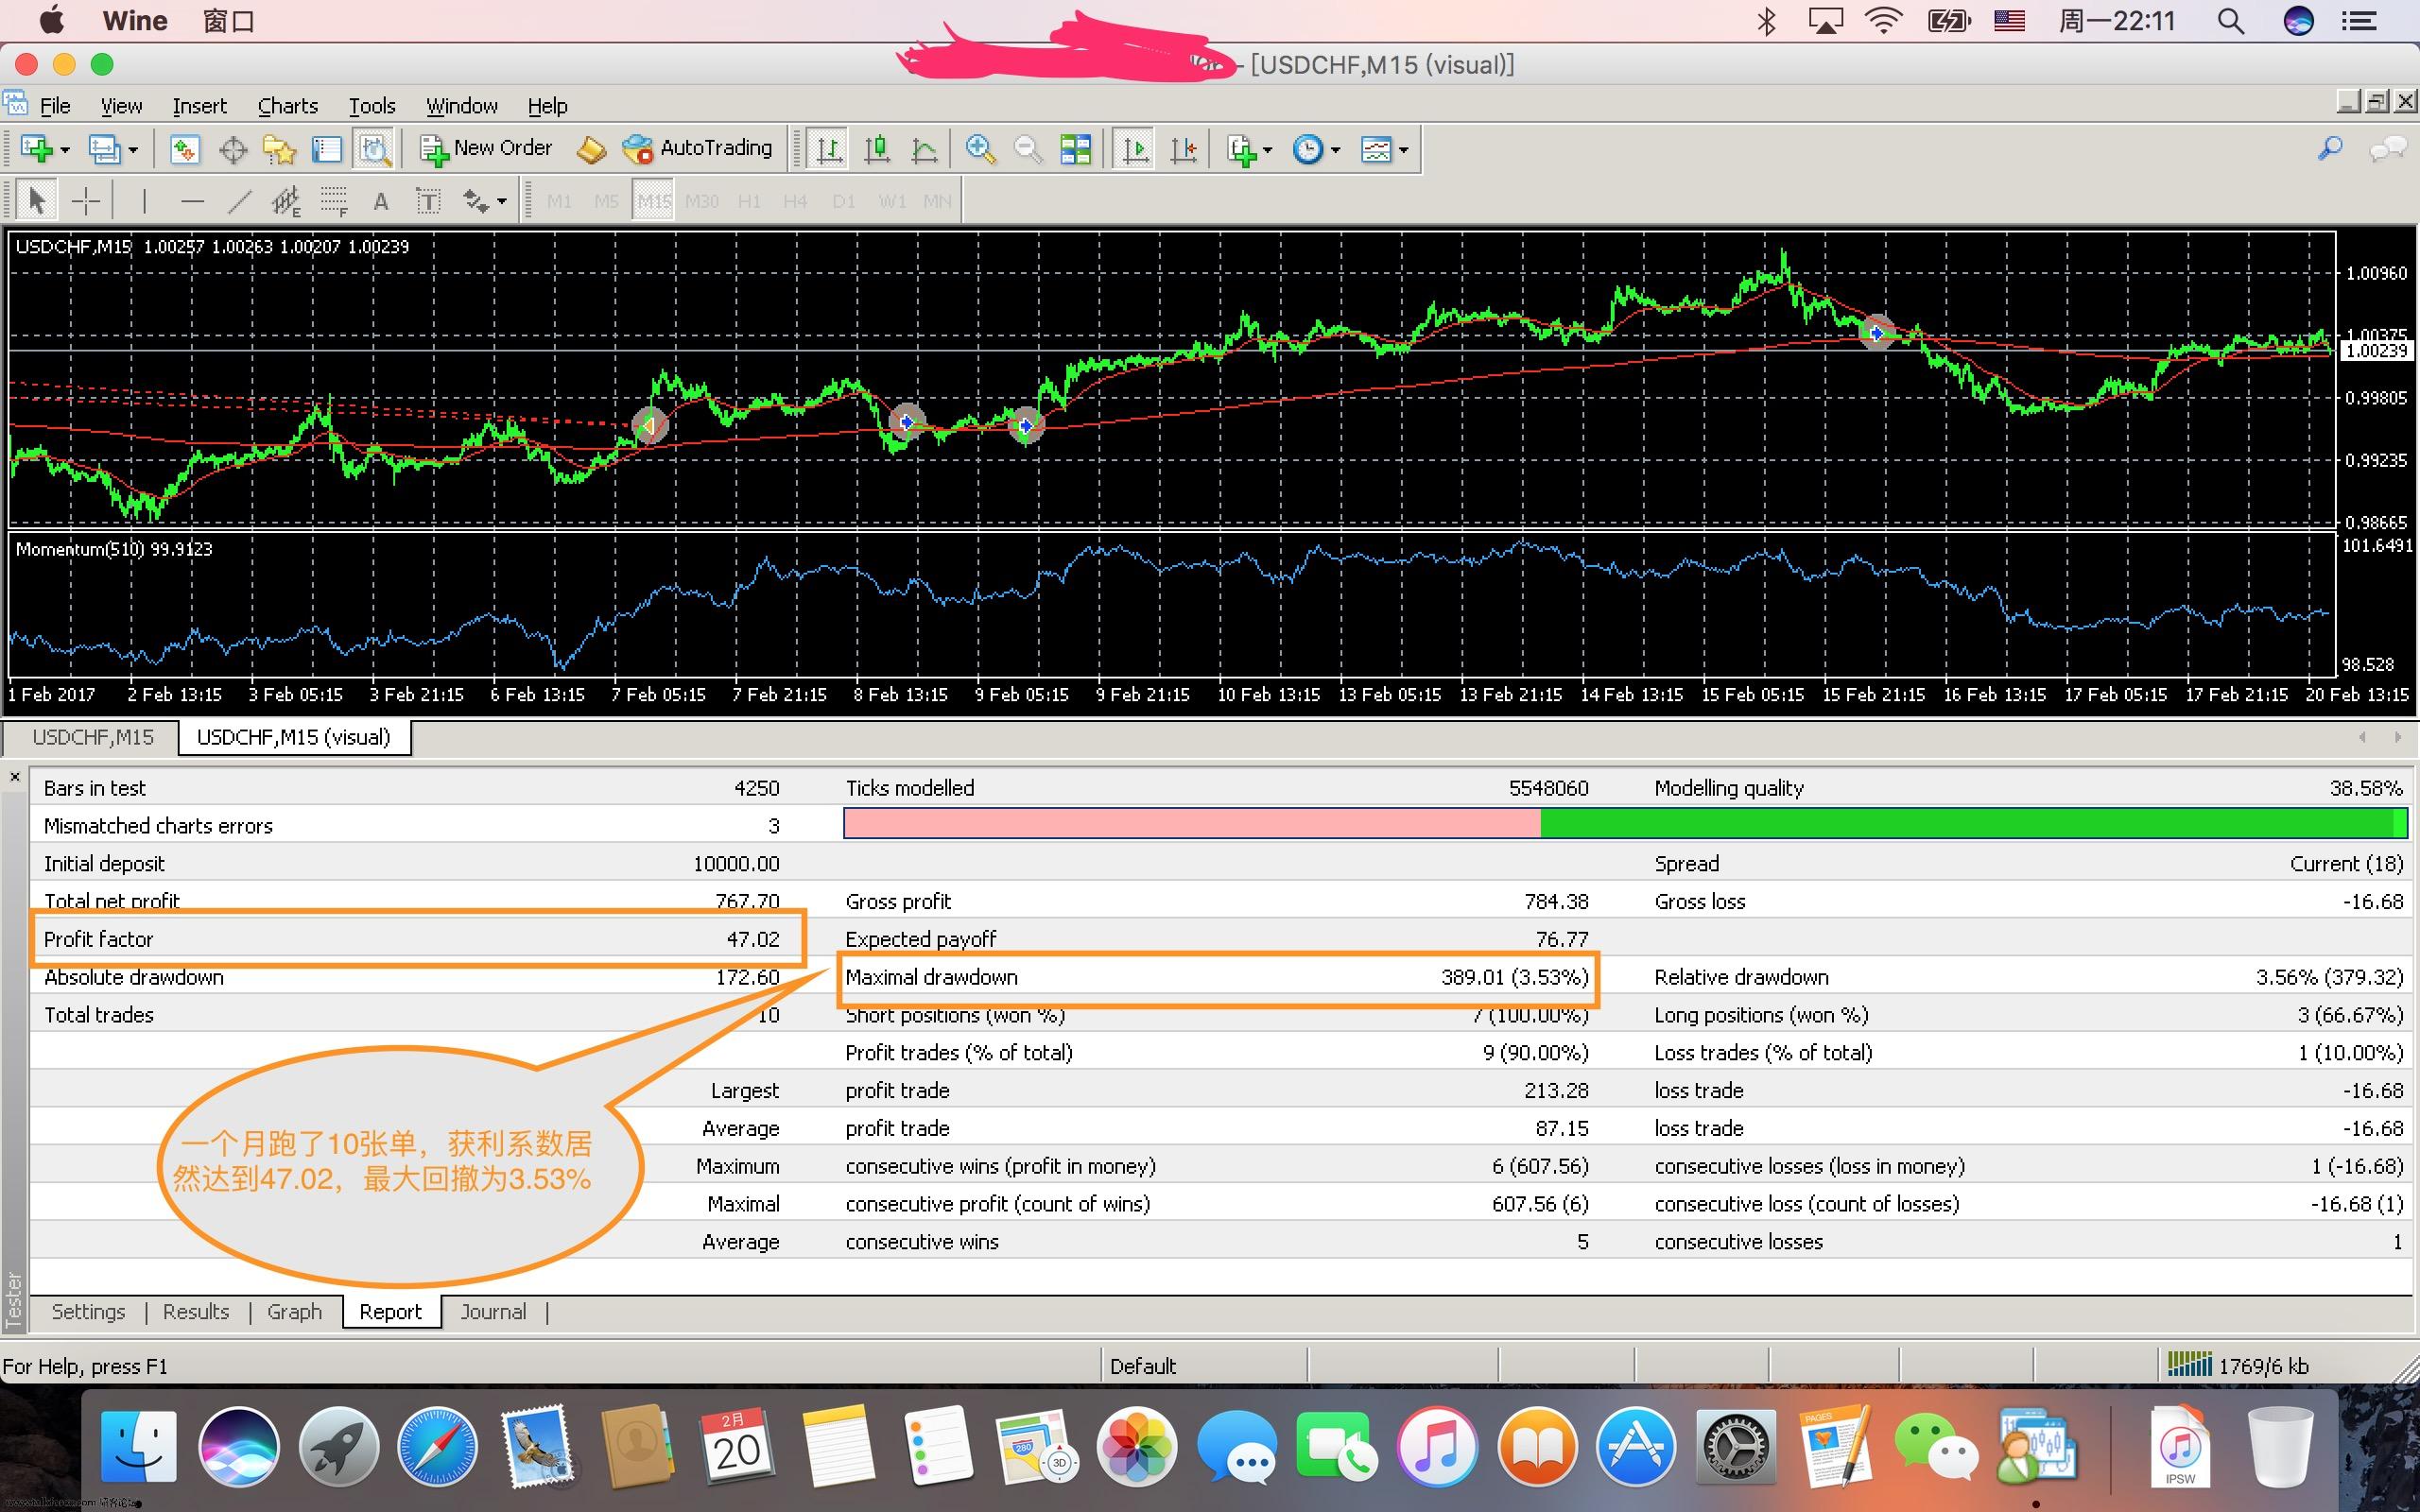
Task: Expand the Profiles dropdown arrow
Action: pyautogui.click(x=133, y=150)
